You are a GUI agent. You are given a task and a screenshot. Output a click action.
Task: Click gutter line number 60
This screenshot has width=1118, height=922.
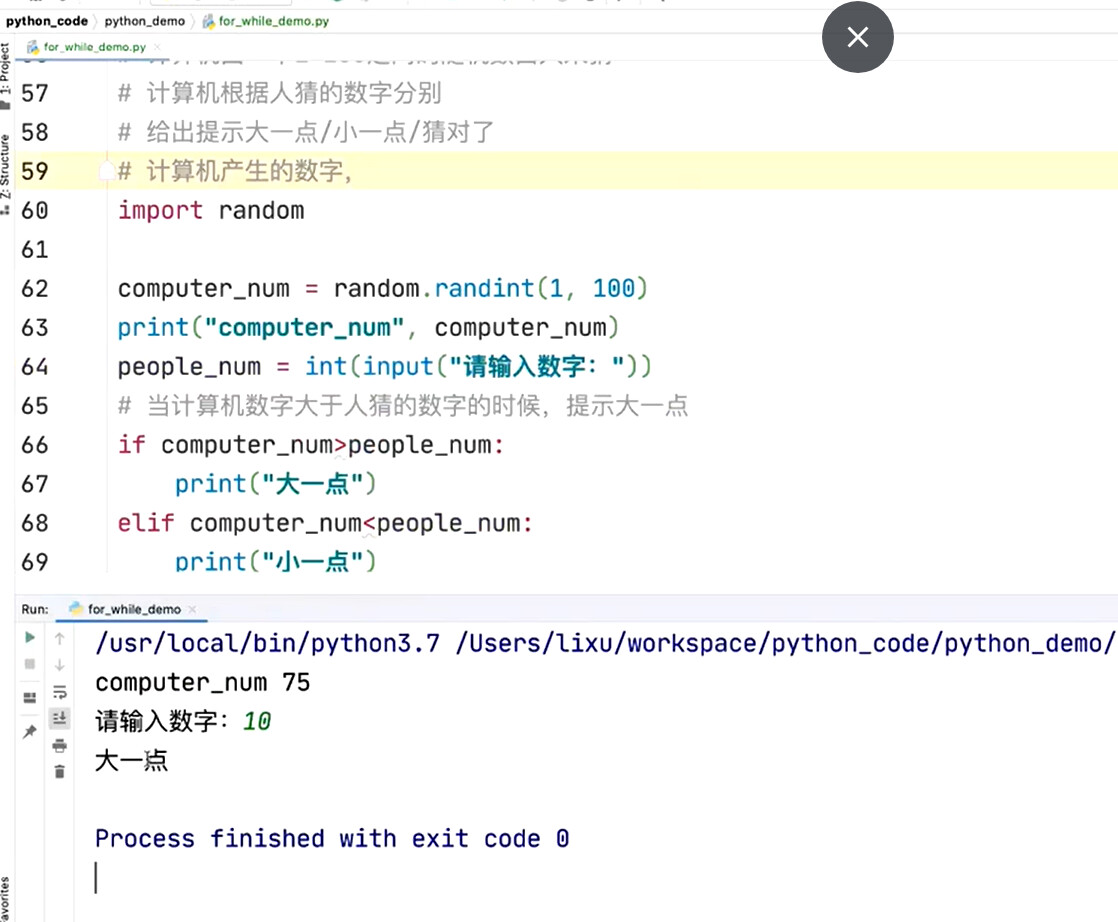(x=34, y=211)
